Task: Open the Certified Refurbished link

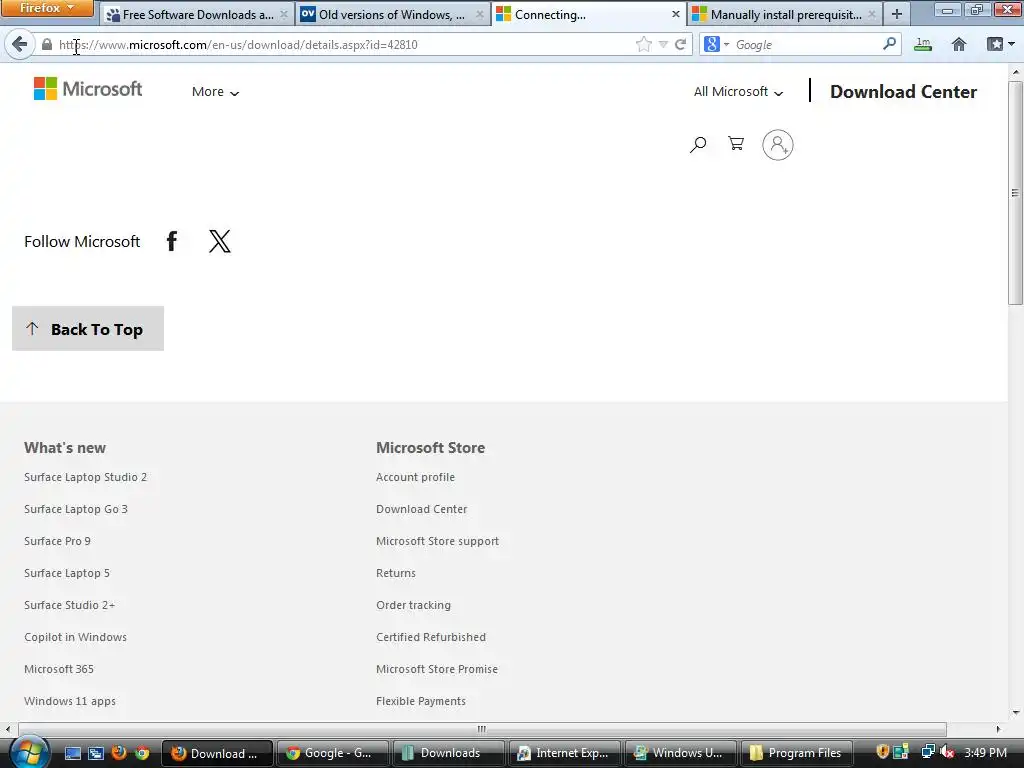Action: click(x=431, y=637)
